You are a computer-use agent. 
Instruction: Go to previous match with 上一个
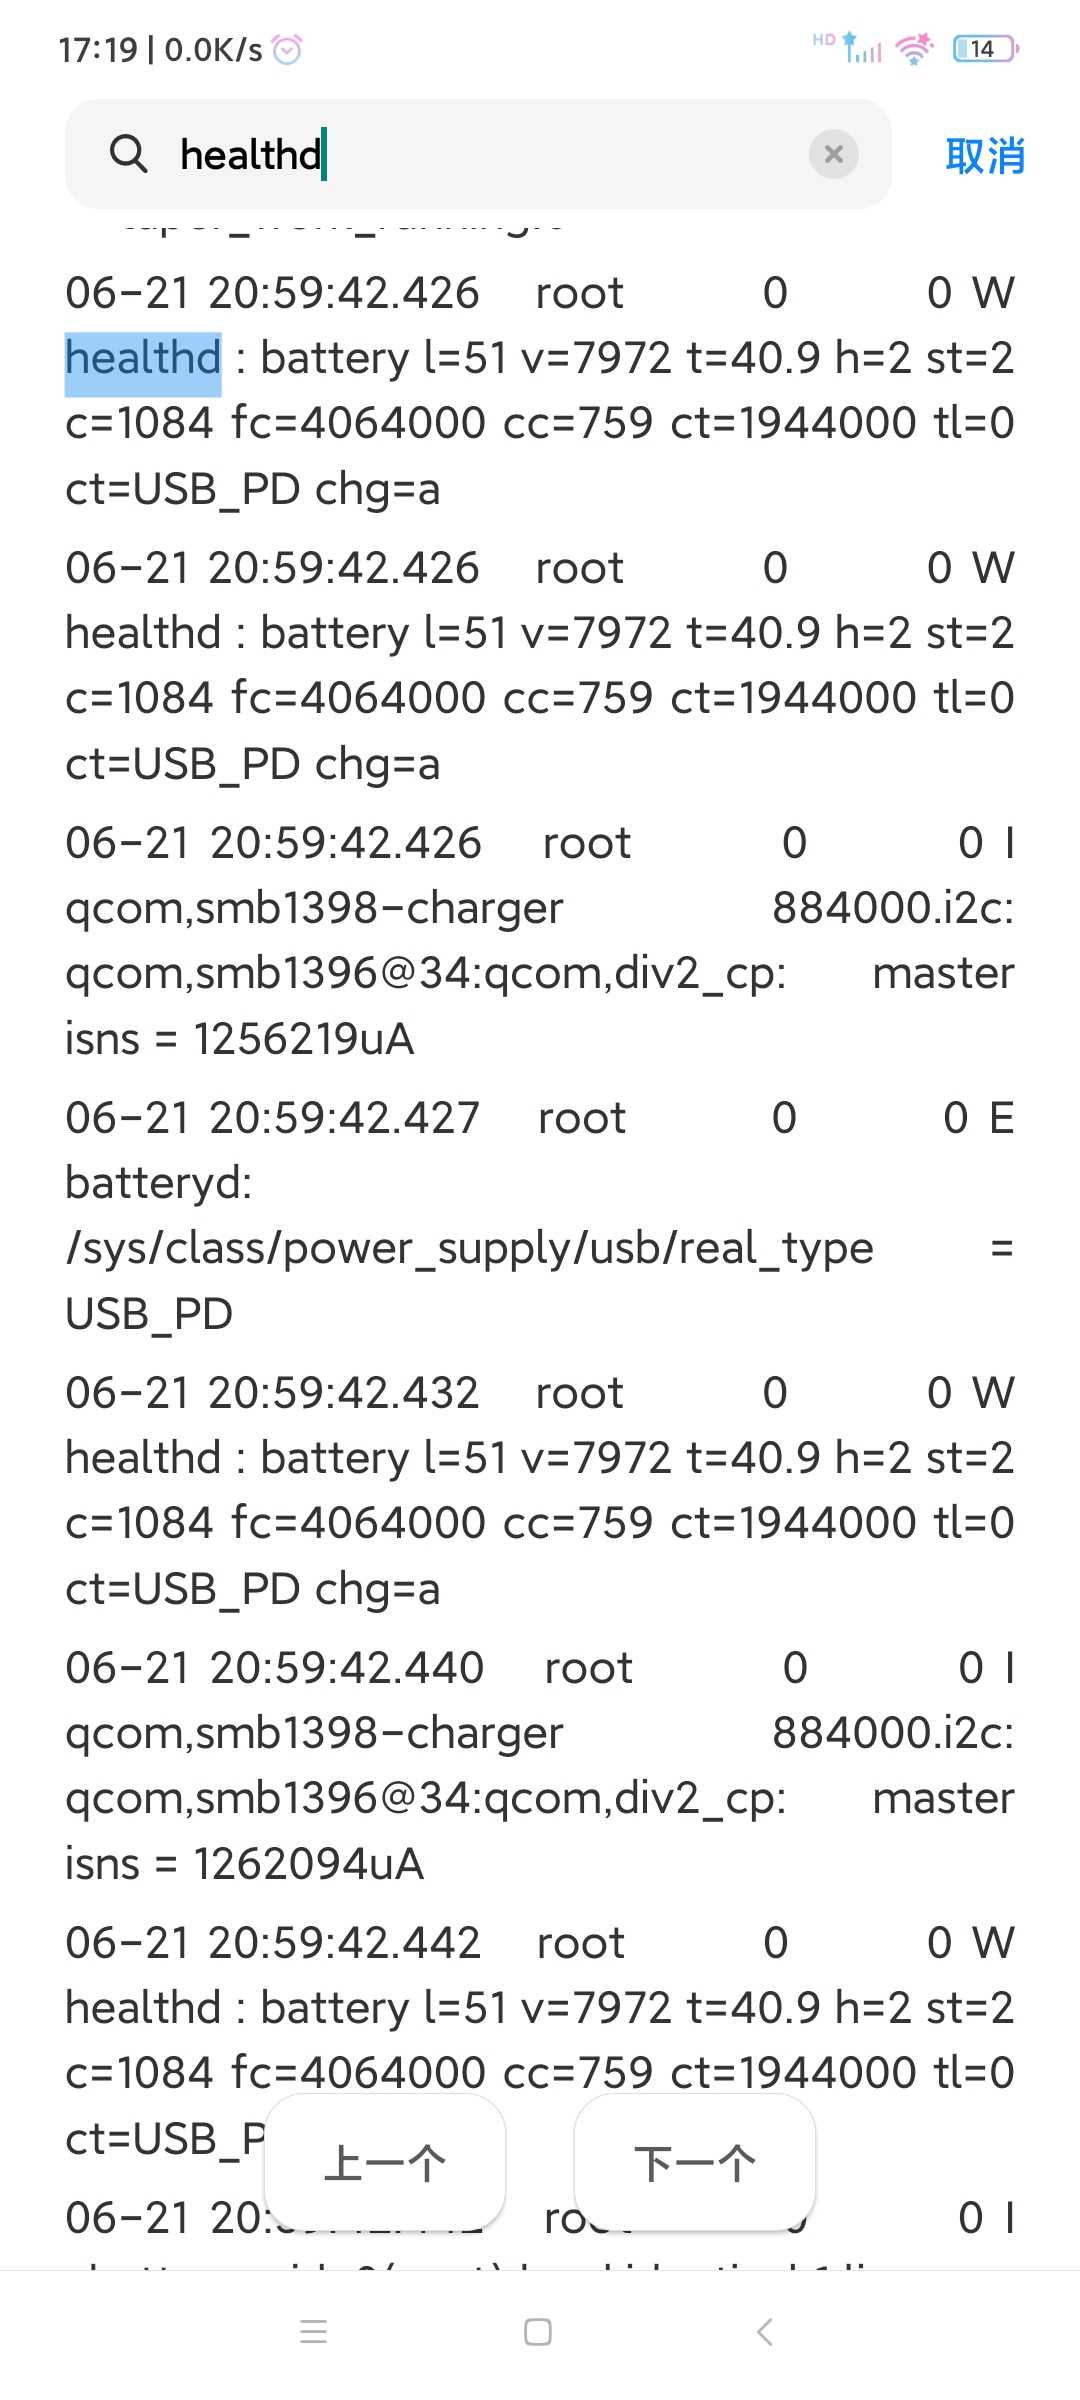coord(385,2163)
